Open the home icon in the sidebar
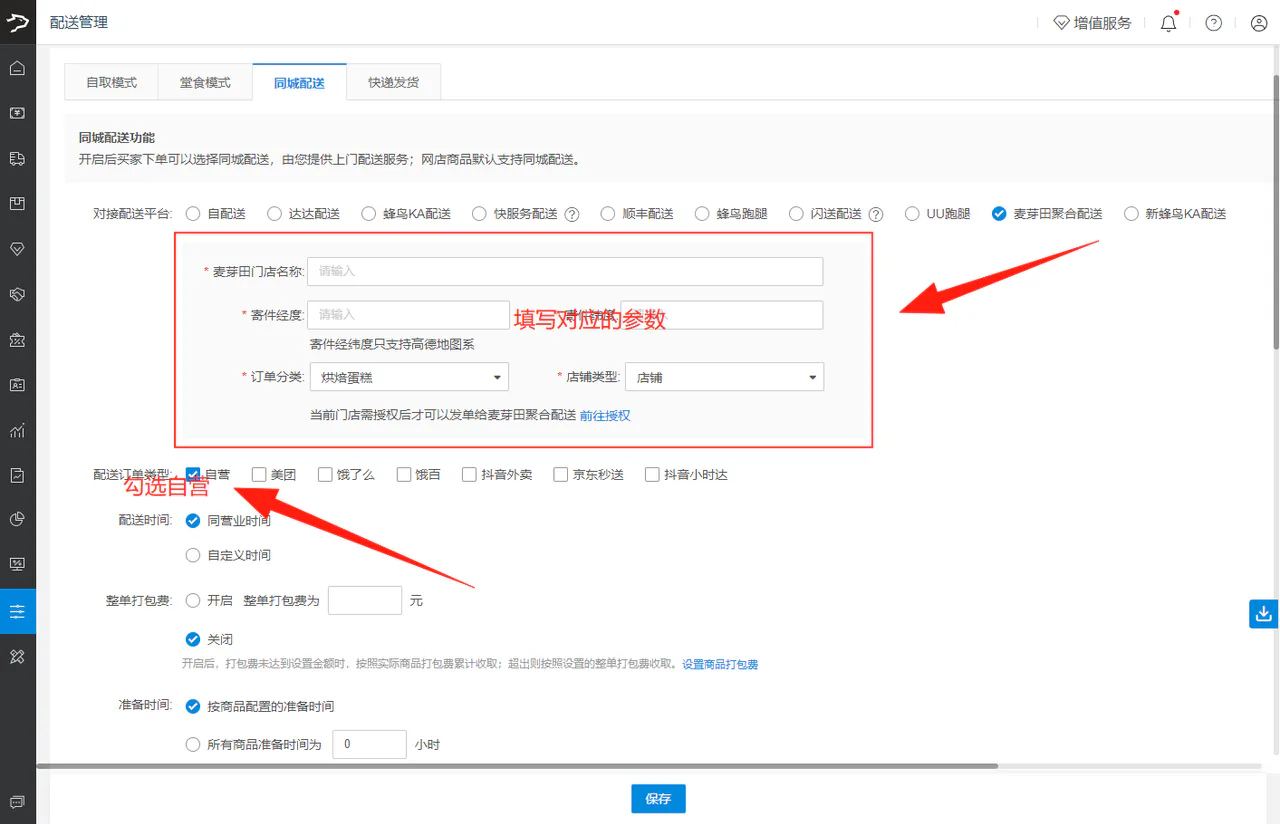Image resolution: width=1280 pixels, height=824 pixels. coord(17,68)
